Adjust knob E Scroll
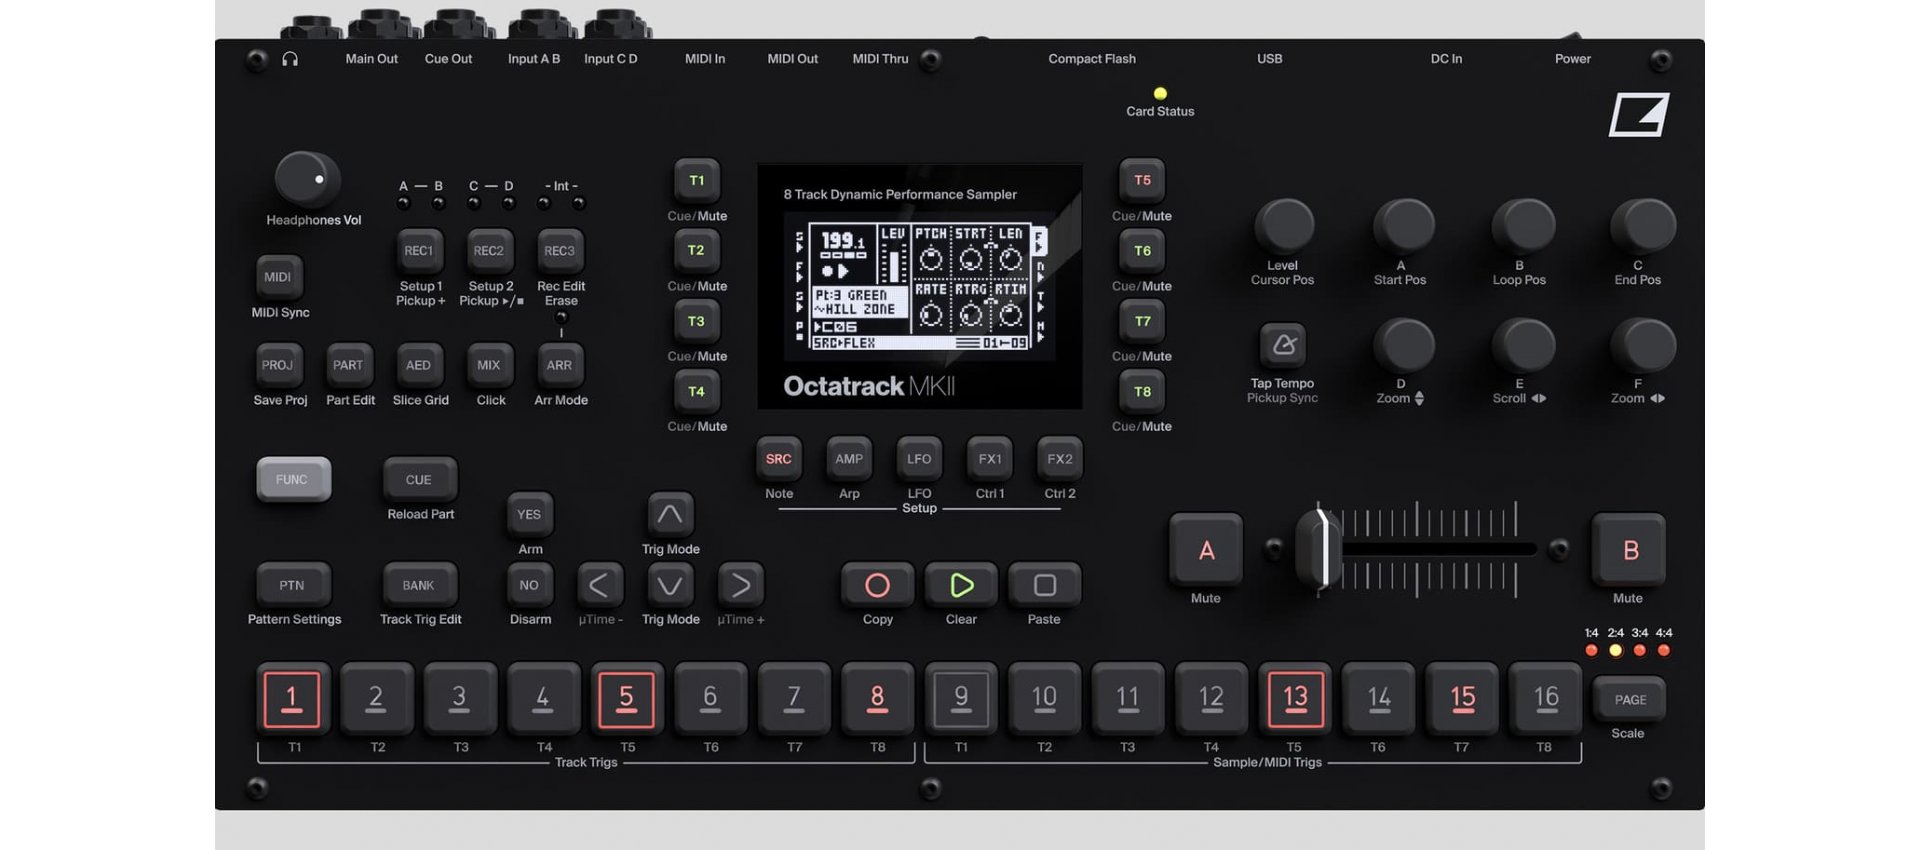 click(1522, 346)
